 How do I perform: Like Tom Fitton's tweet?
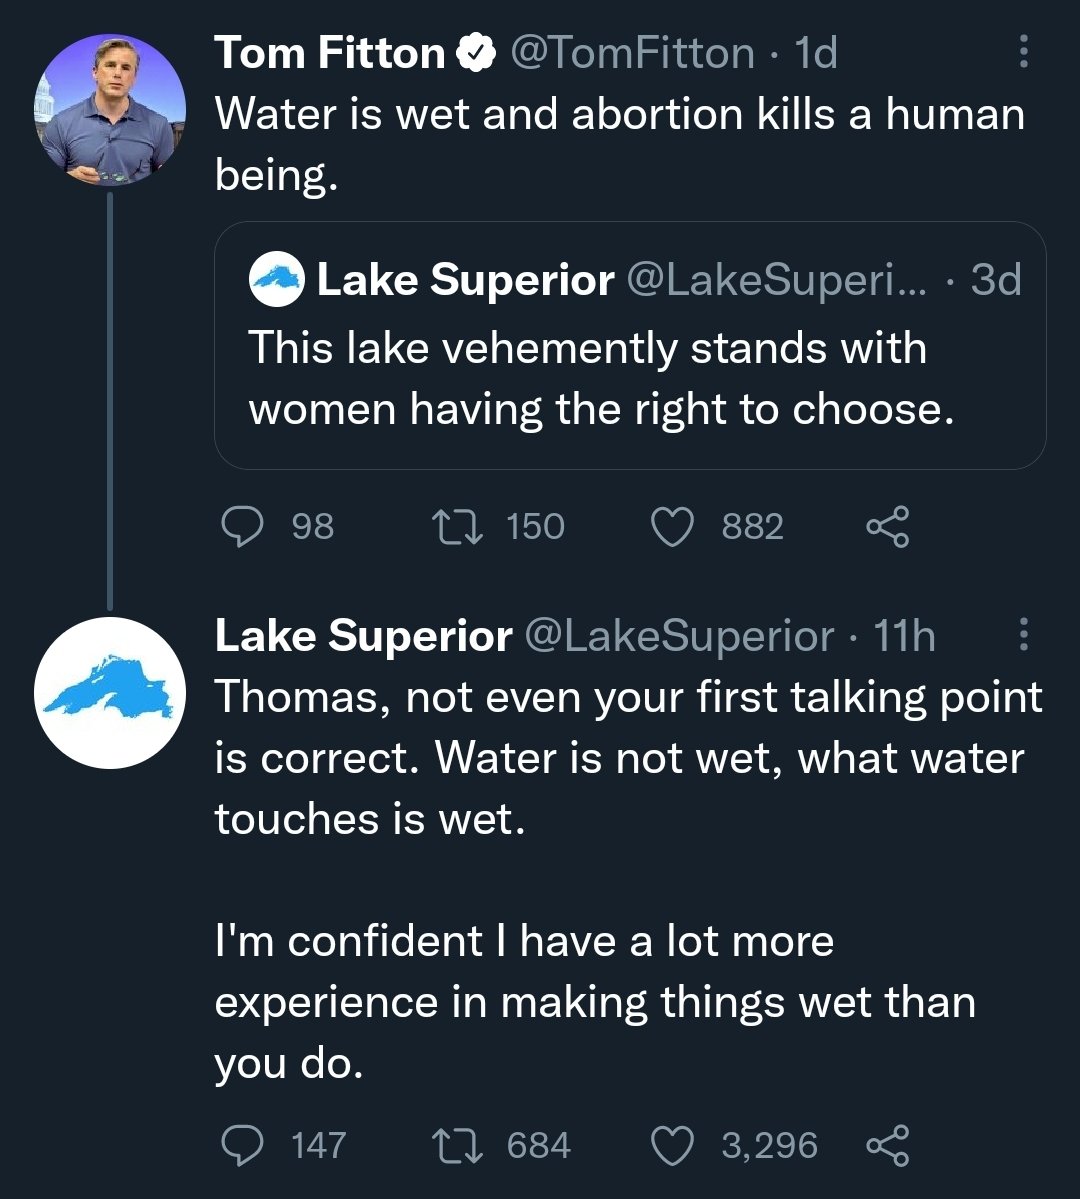click(x=672, y=526)
